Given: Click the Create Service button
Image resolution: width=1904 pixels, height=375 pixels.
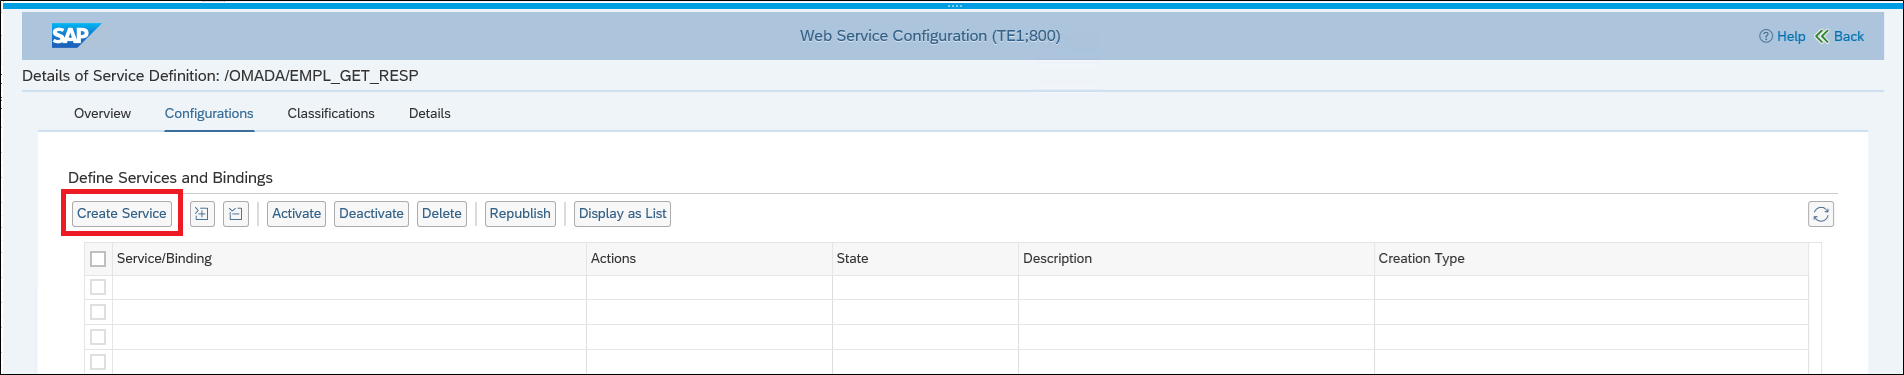Looking at the screenshot, I should pos(122,214).
